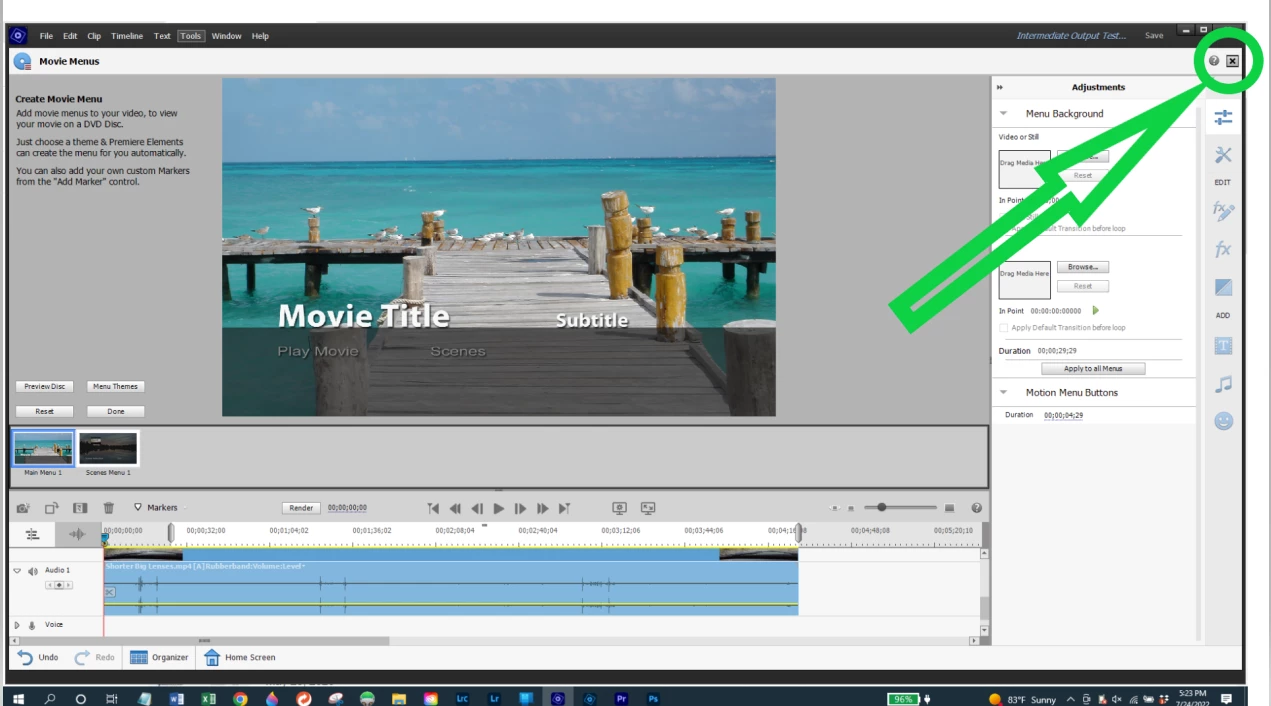Viewport: 1271px width, 706px height.
Task: Click the fast forward button
Action: coord(543,508)
